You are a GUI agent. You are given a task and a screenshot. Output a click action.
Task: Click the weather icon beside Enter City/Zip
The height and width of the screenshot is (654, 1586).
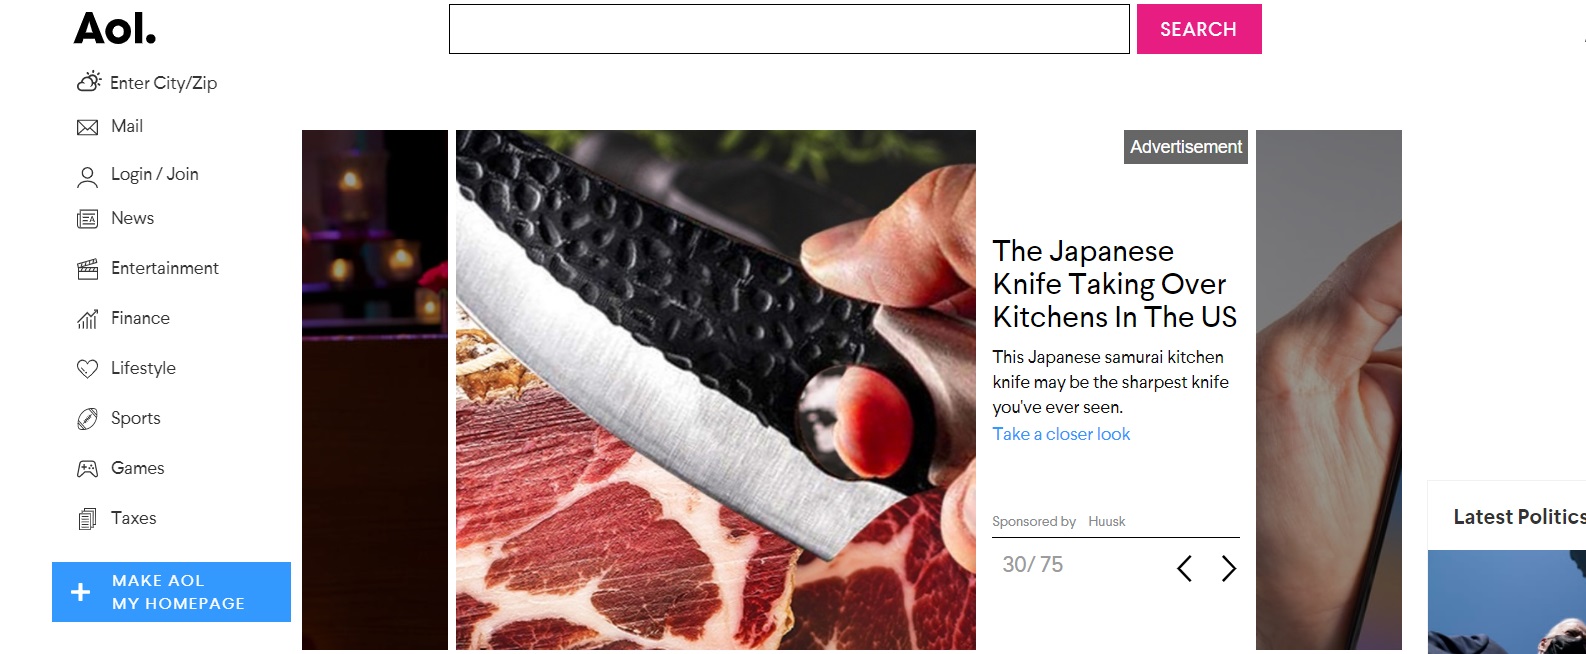(x=89, y=82)
